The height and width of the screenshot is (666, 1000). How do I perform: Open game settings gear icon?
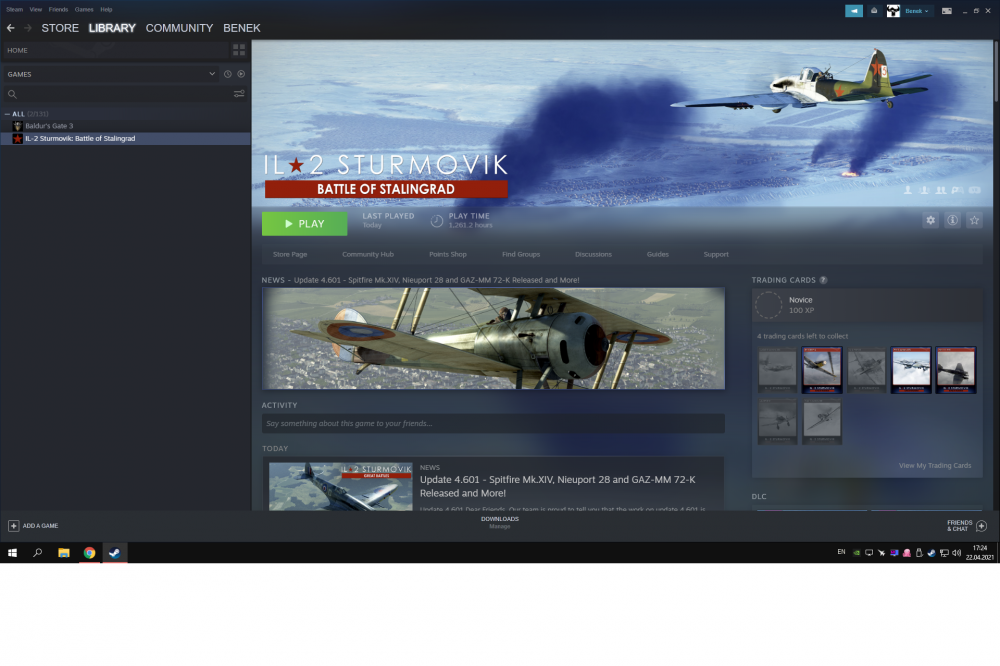[930, 220]
